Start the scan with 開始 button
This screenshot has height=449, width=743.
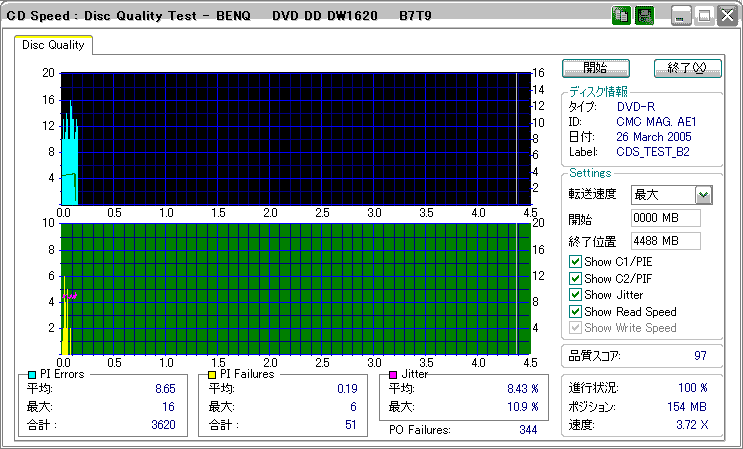[x=596, y=68]
